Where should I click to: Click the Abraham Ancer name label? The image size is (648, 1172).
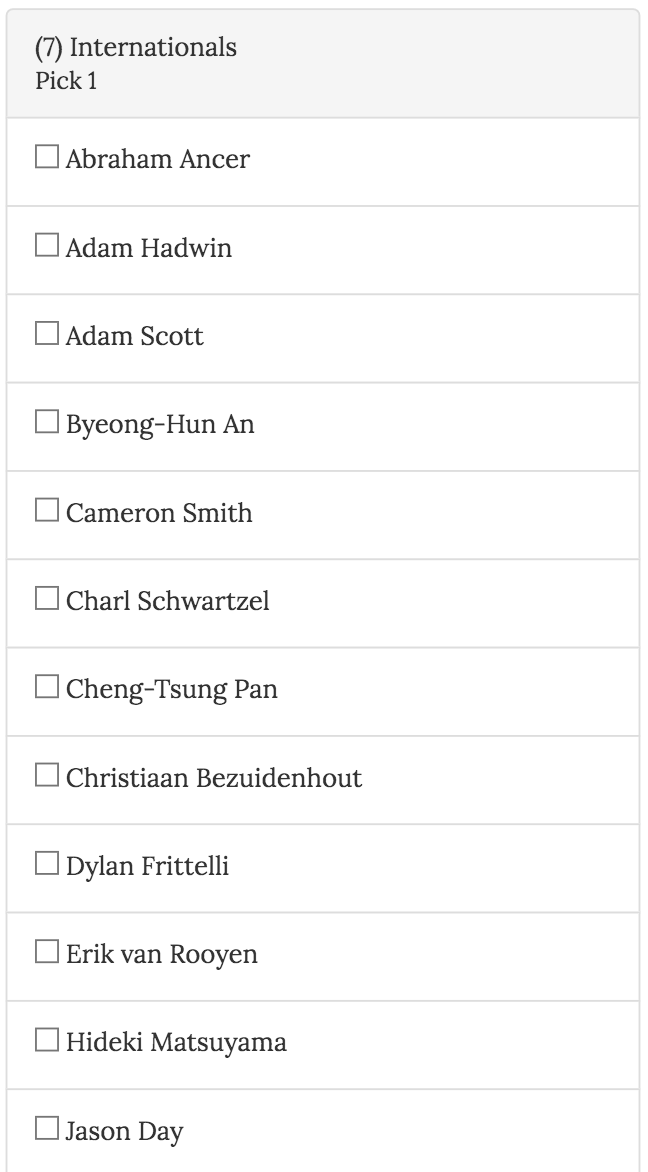point(158,160)
